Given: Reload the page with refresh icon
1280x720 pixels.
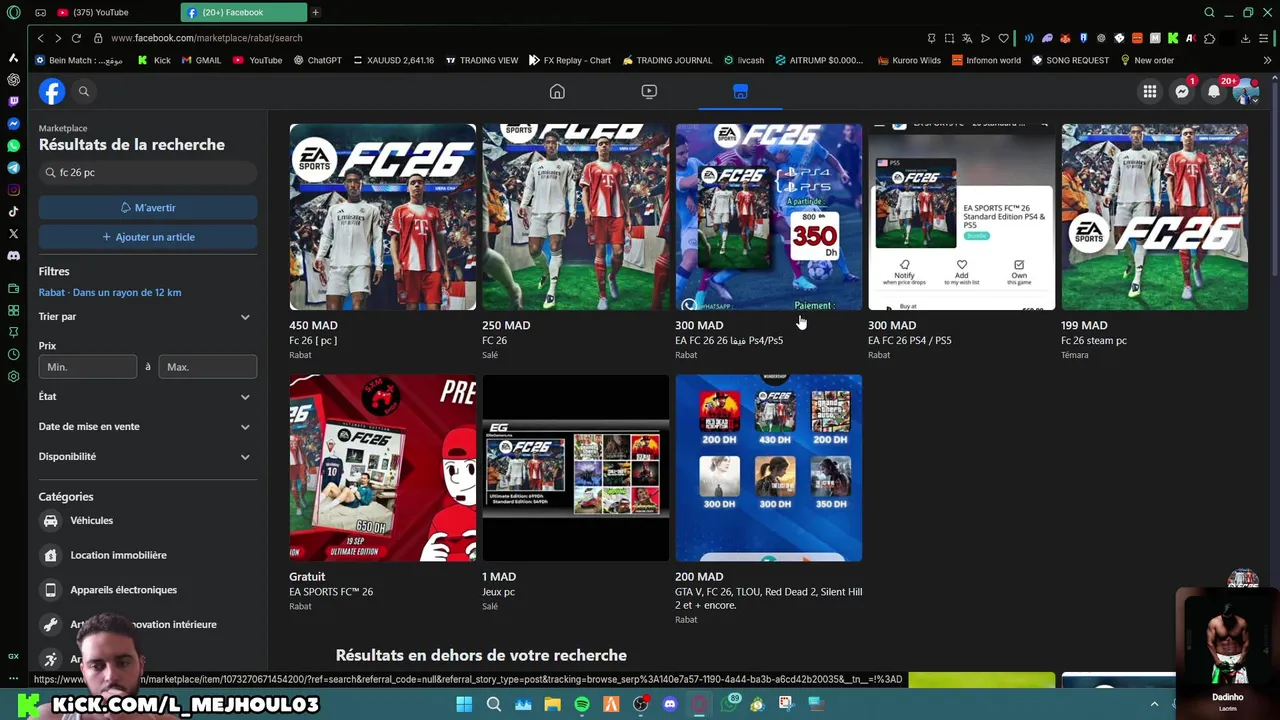Looking at the screenshot, I should (x=76, y=38).
